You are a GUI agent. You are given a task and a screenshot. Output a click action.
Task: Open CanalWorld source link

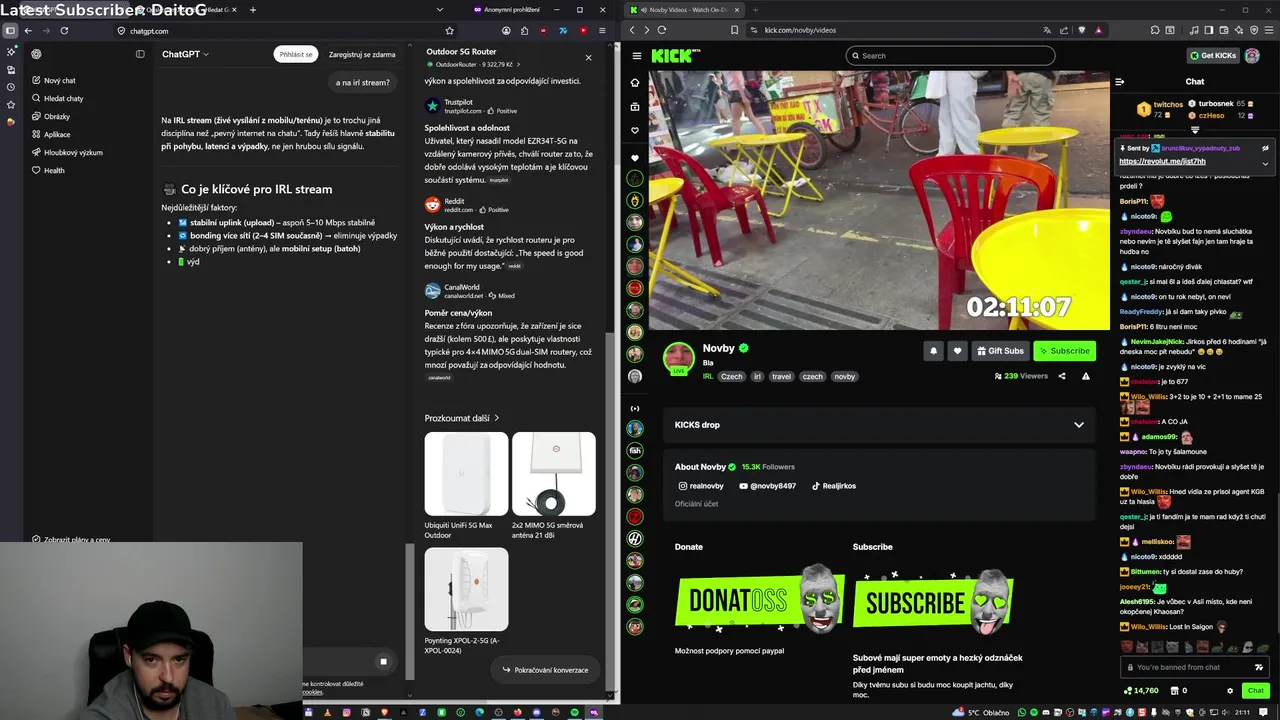point(470,291)
